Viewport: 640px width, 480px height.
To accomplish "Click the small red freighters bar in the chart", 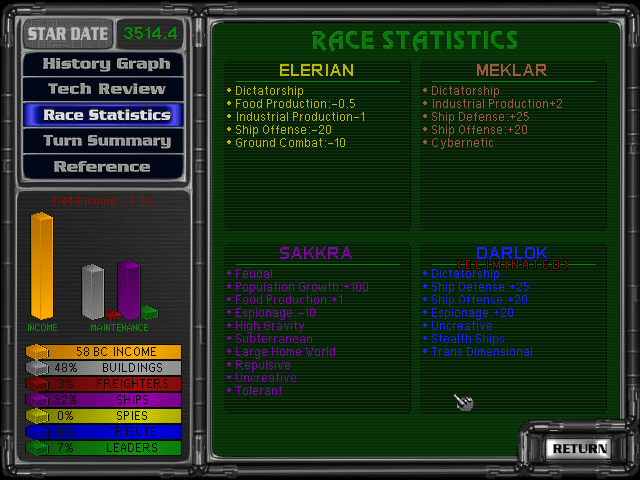I will click(x=113, y=314).
